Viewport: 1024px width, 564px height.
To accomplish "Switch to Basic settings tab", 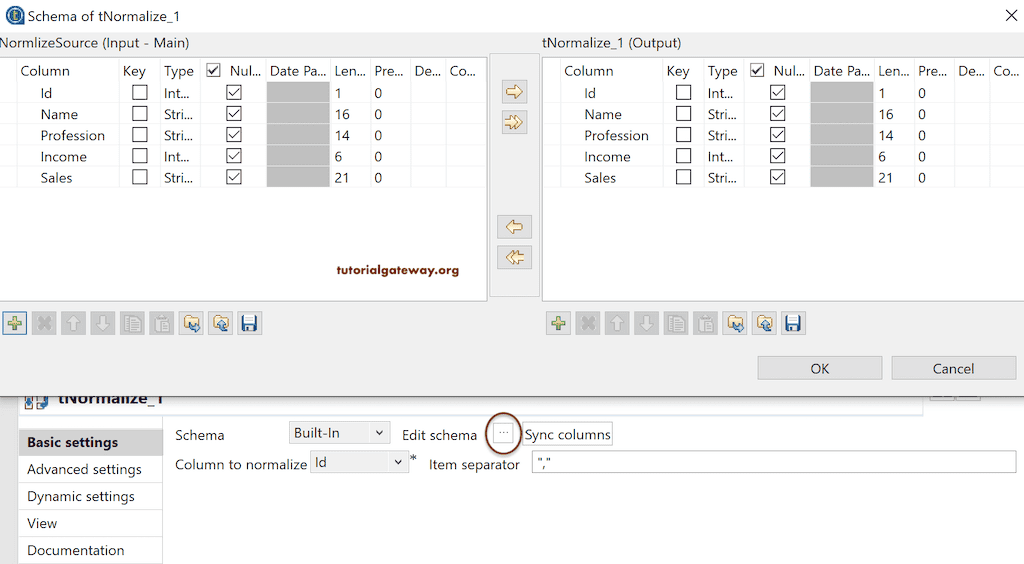I will click(x=90, y=442).
